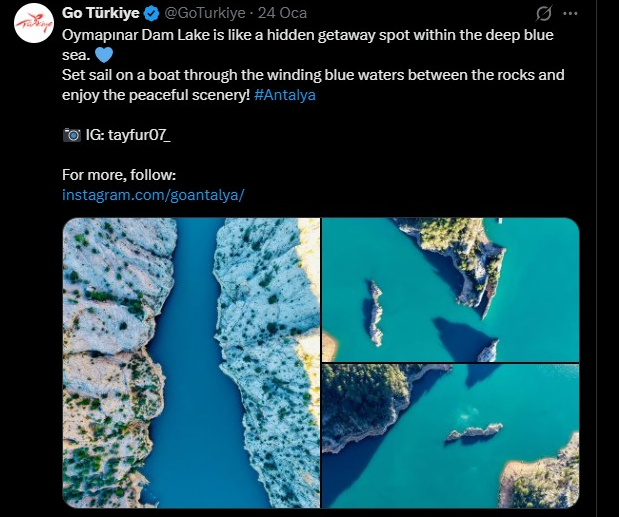Open the Go Türkiye display name
The width and height of the screenshot is (619, 517).
click(100, 14)
